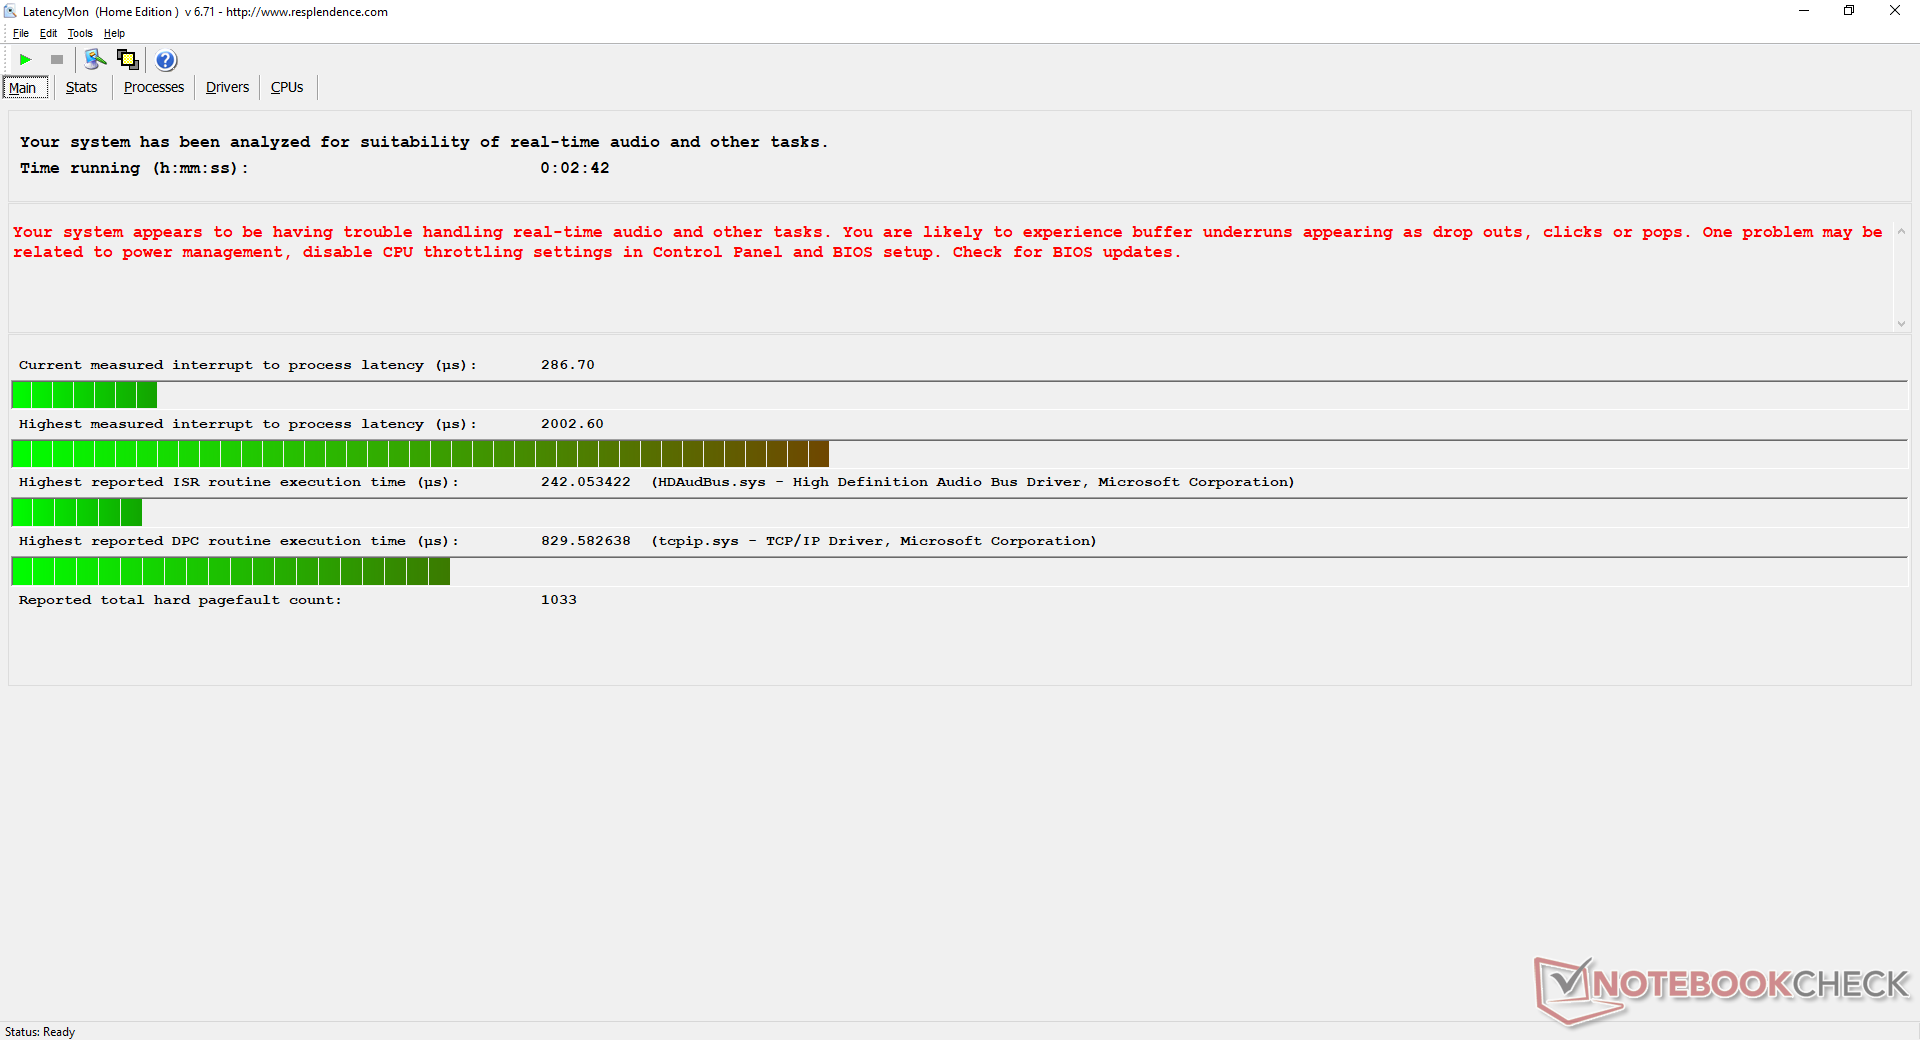The image size is (1920, 1040).
Task: Click the current interrupt latency bar
Action: click(959, 395)
